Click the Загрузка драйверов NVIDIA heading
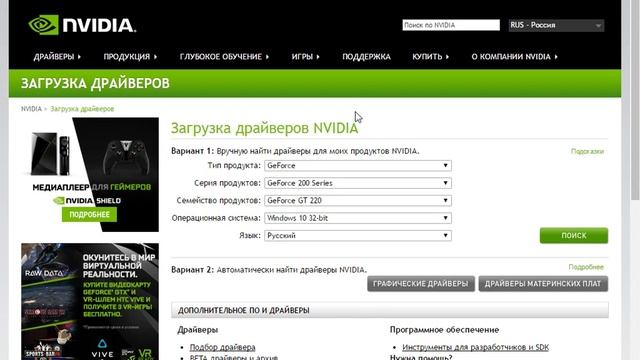The width and height of the screenshot is (640, 360). [264, 128]
